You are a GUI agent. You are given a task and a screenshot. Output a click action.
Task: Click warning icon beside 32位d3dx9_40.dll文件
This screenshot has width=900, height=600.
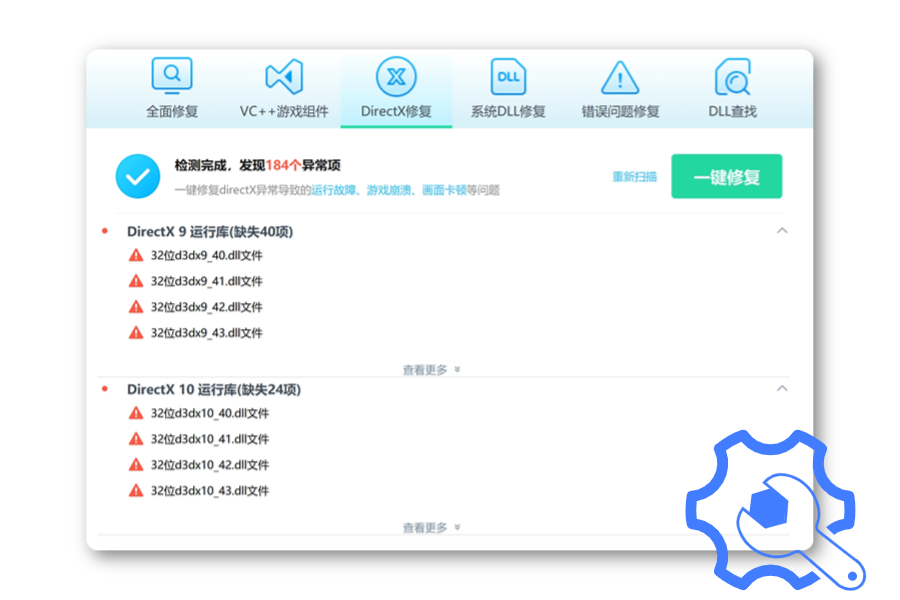click(x=136, y=255)
